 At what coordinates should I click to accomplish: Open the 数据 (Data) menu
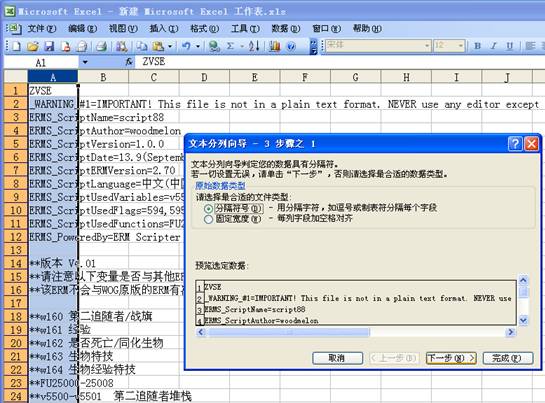[286, 29]
